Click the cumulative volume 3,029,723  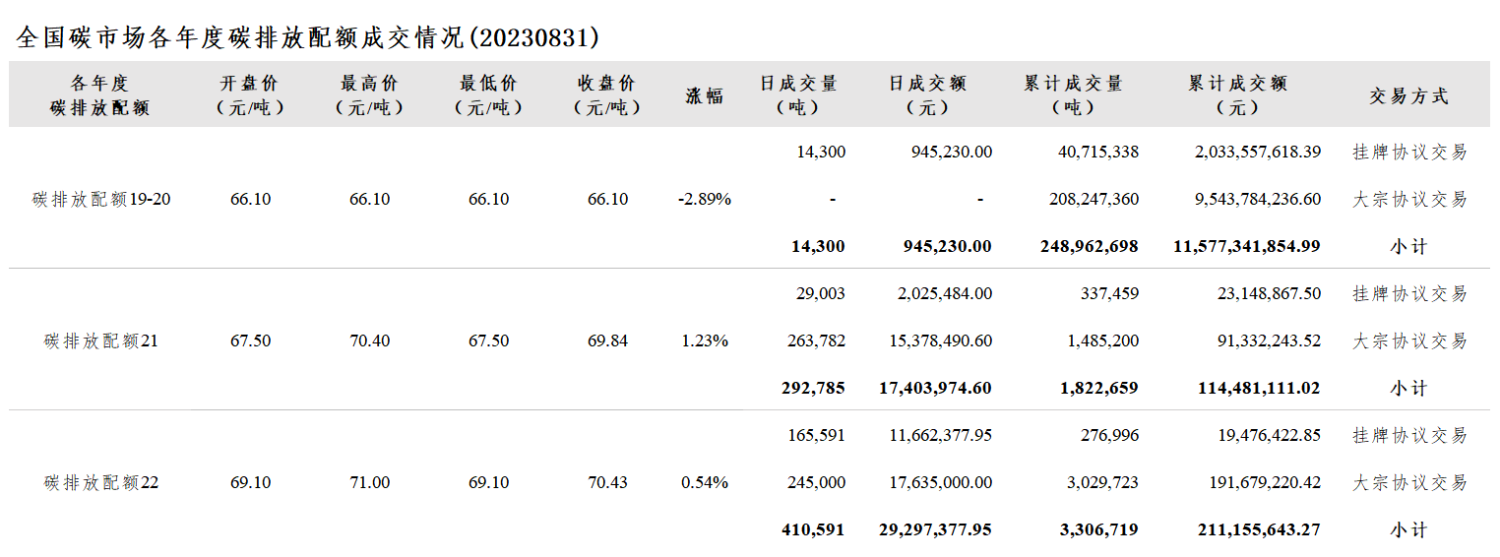point(1103,483)
